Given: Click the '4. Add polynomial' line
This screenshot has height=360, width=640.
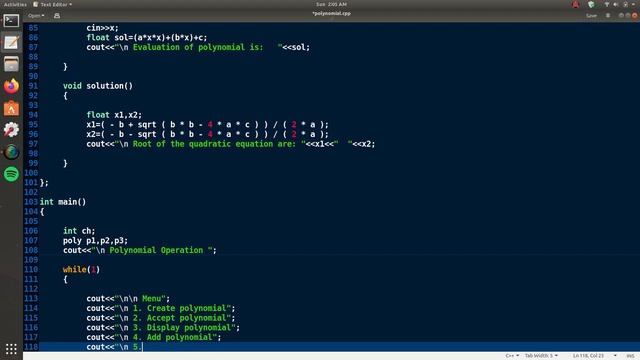Looking at the screenshot, I should click(153, 337).
